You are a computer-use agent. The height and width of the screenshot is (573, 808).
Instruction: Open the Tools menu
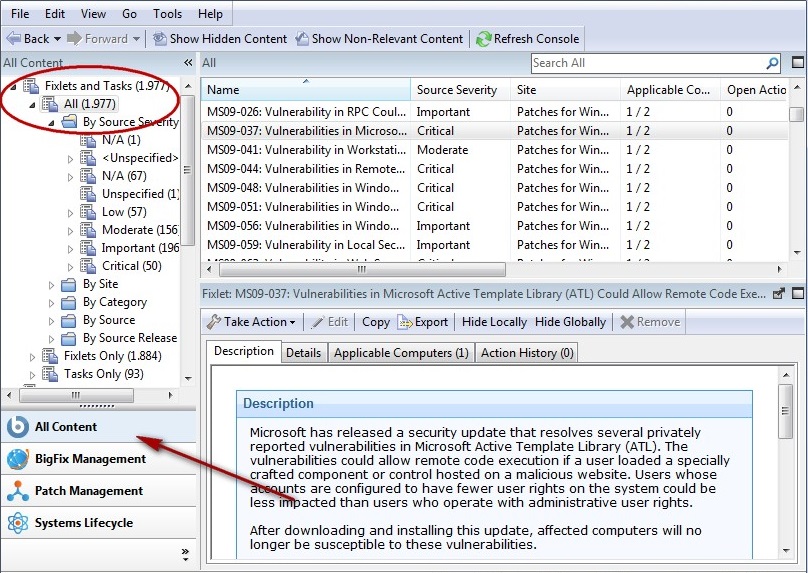(167, 13)
